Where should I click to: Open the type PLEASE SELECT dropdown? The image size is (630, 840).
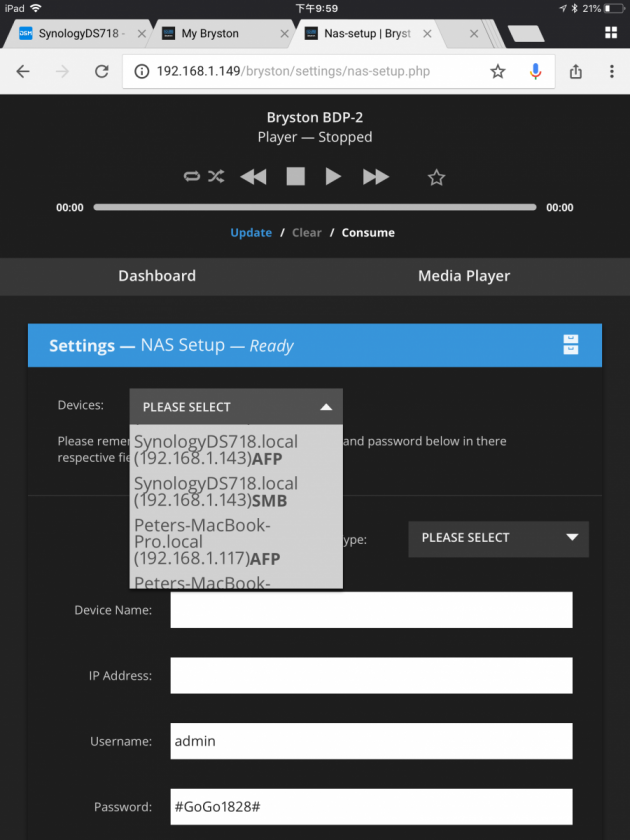tap(498, 538)
